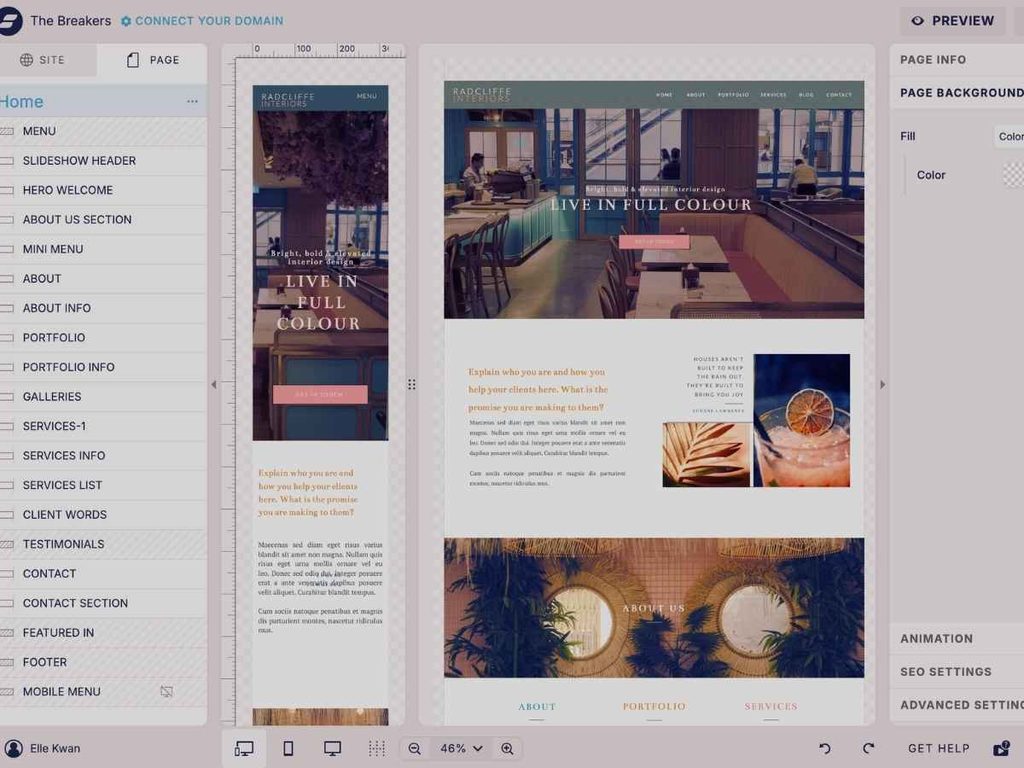Select the SERVICES LIST canvas

(x=103, y=485)
